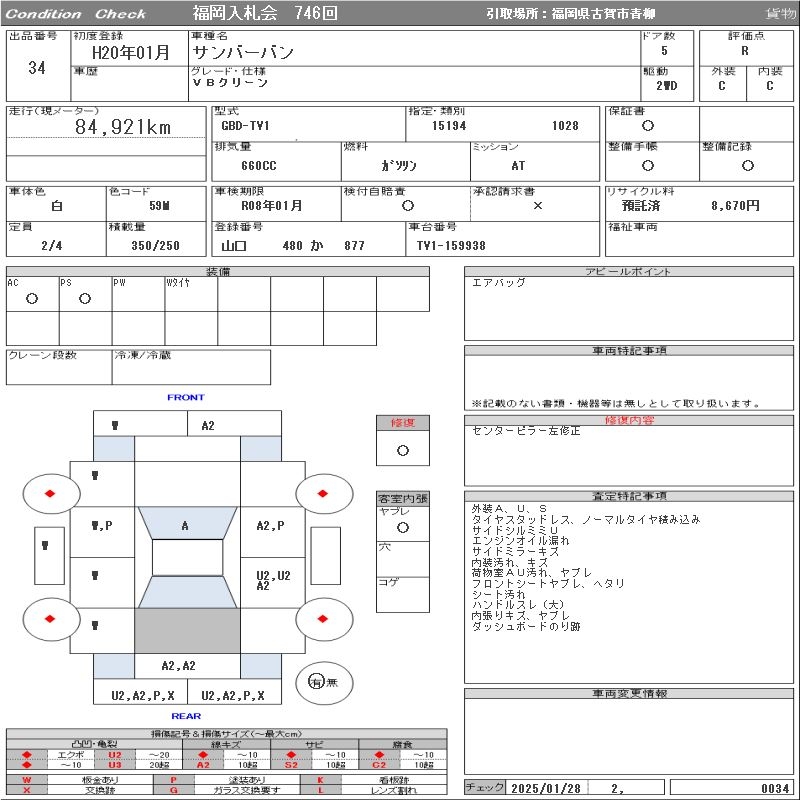Click the recycle fee 8,670円
This screenshot has width=800, height=800.
pos(735,206)
